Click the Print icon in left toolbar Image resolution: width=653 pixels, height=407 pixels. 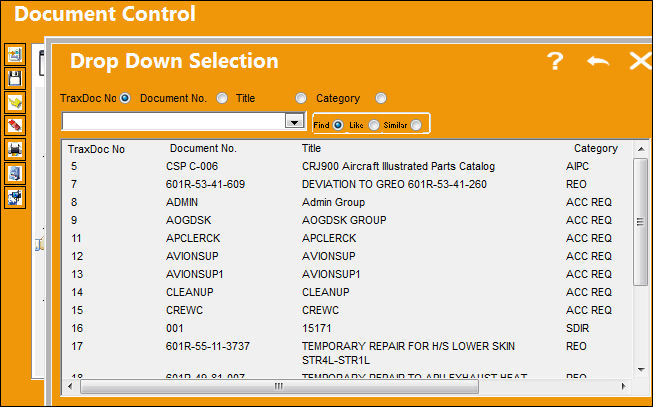tap(15, 150)
